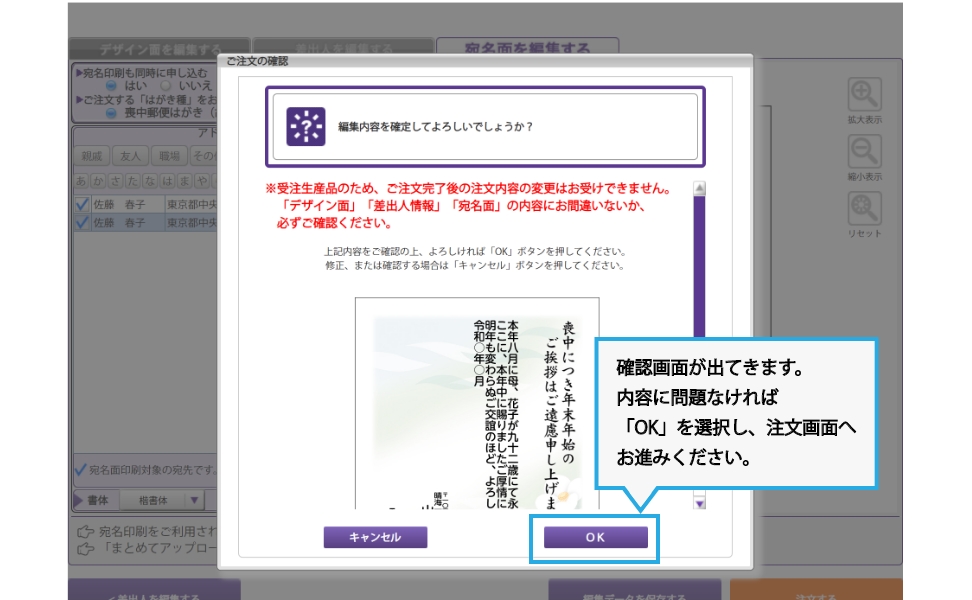This screenshot has height=600, width=972.
Task: Switch to the デザイン面を編集する tab
Action: click(x=160, y=48)
